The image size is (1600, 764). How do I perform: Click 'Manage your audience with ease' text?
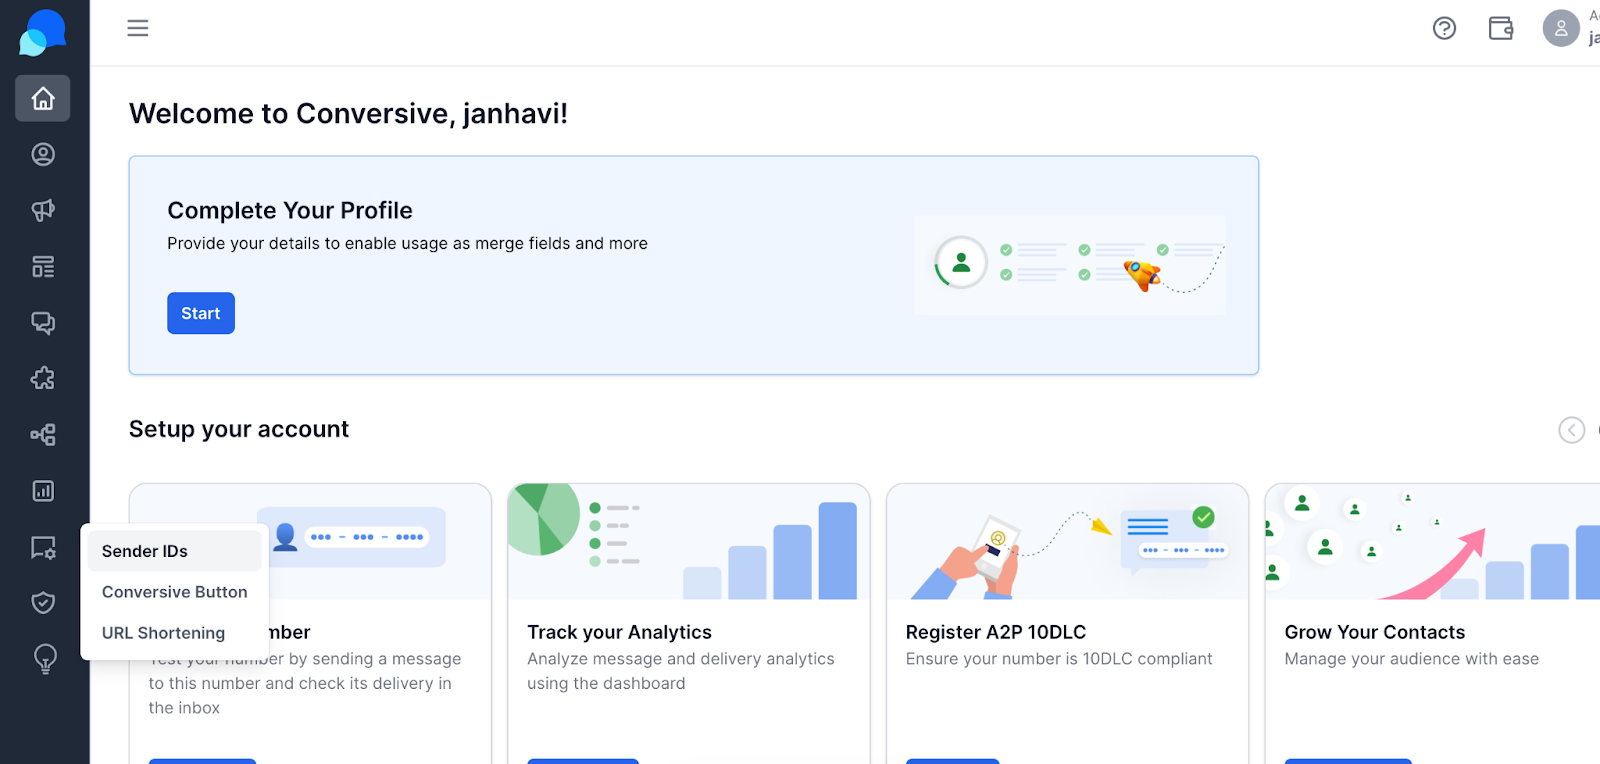(1412, 659)
